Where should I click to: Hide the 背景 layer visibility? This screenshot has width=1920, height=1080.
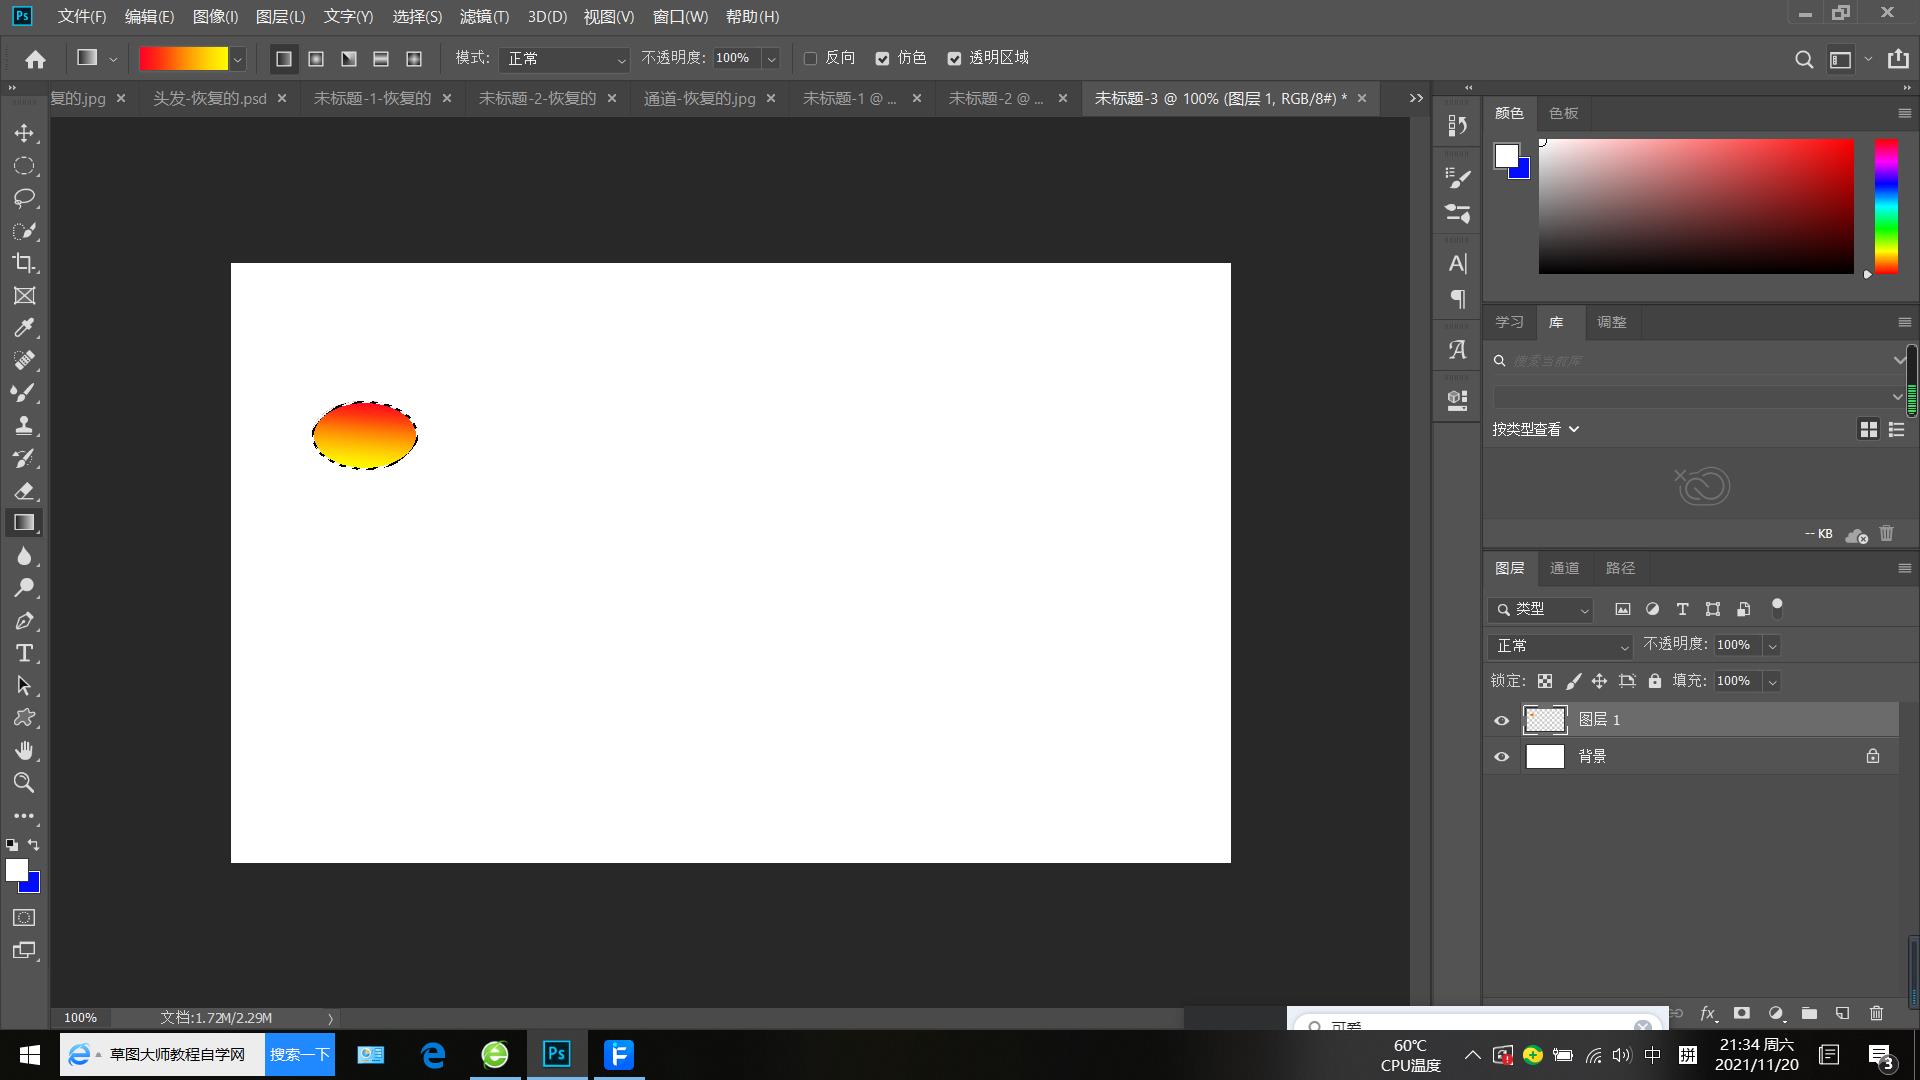point(1501,757)
